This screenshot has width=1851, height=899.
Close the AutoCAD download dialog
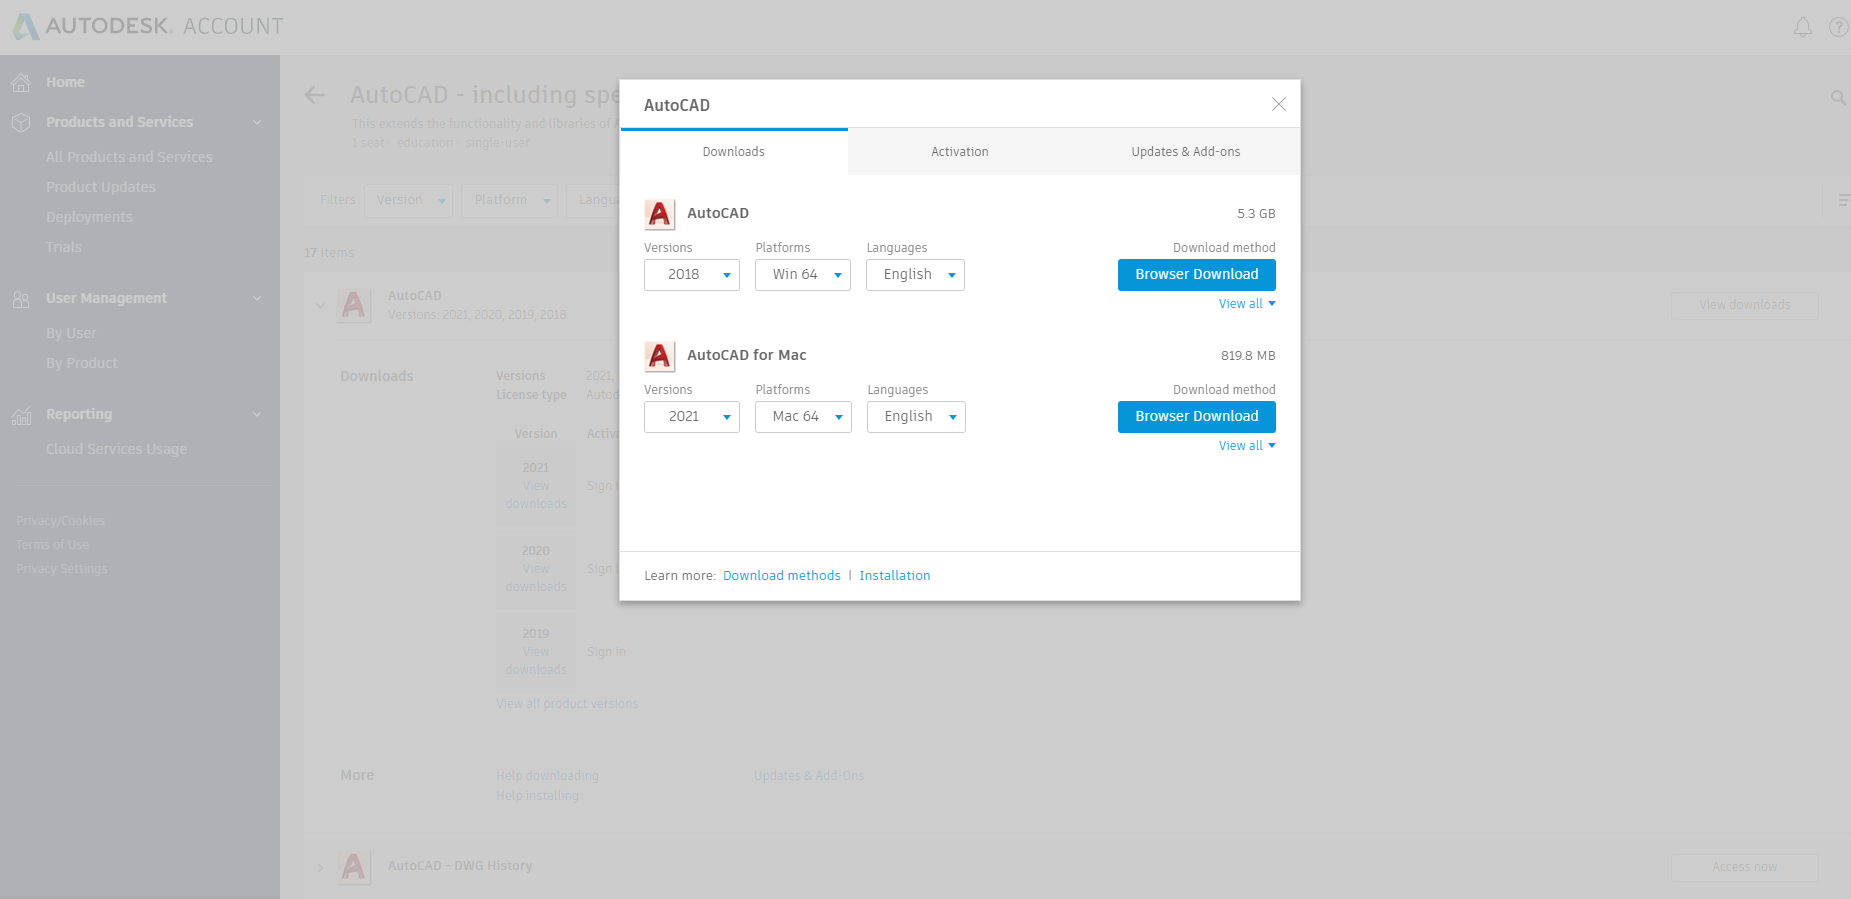[x=1278, y=104]
